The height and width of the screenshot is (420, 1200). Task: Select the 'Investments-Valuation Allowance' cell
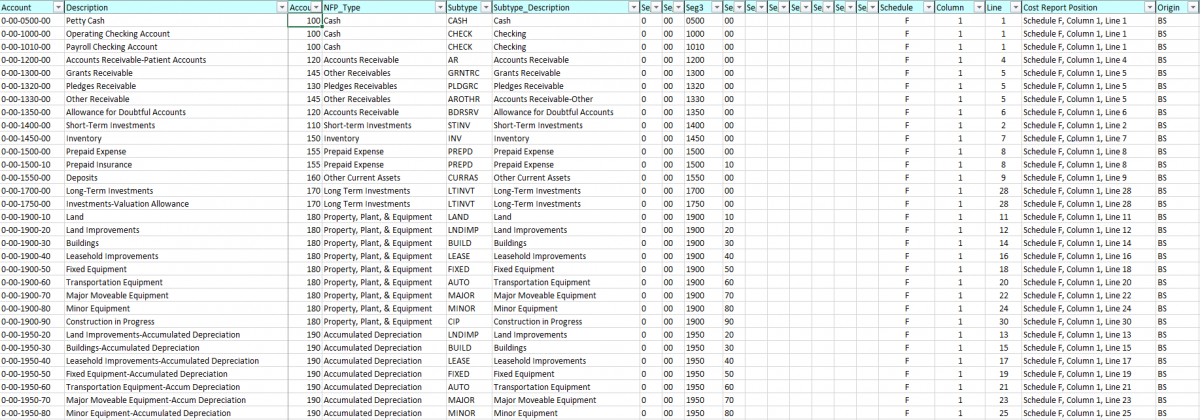(176, 203)
